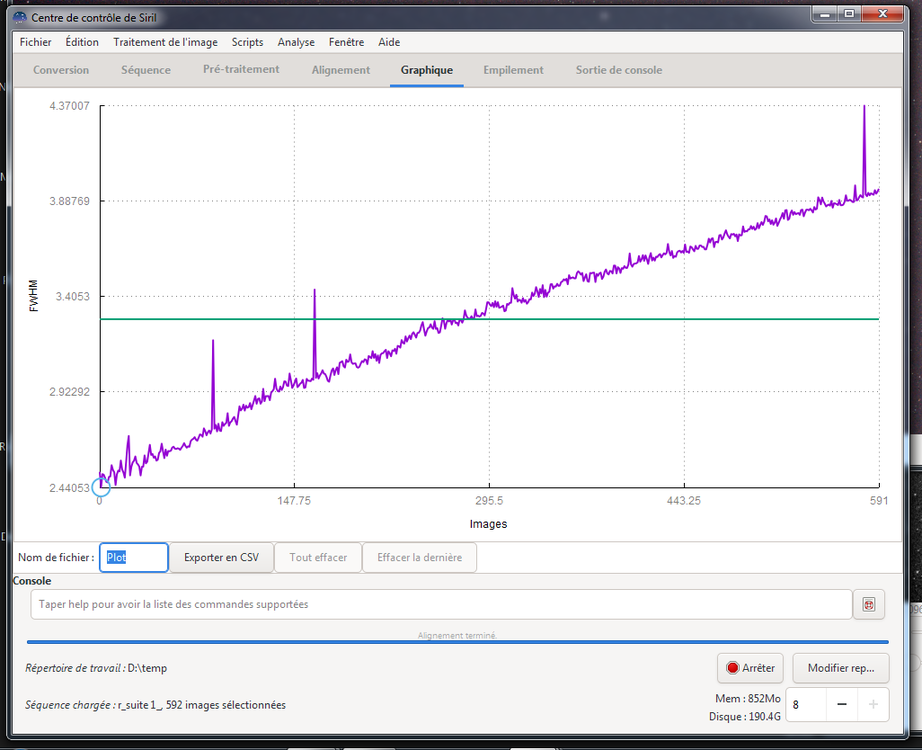Click the Arrêter stop button

pos(750,668)
